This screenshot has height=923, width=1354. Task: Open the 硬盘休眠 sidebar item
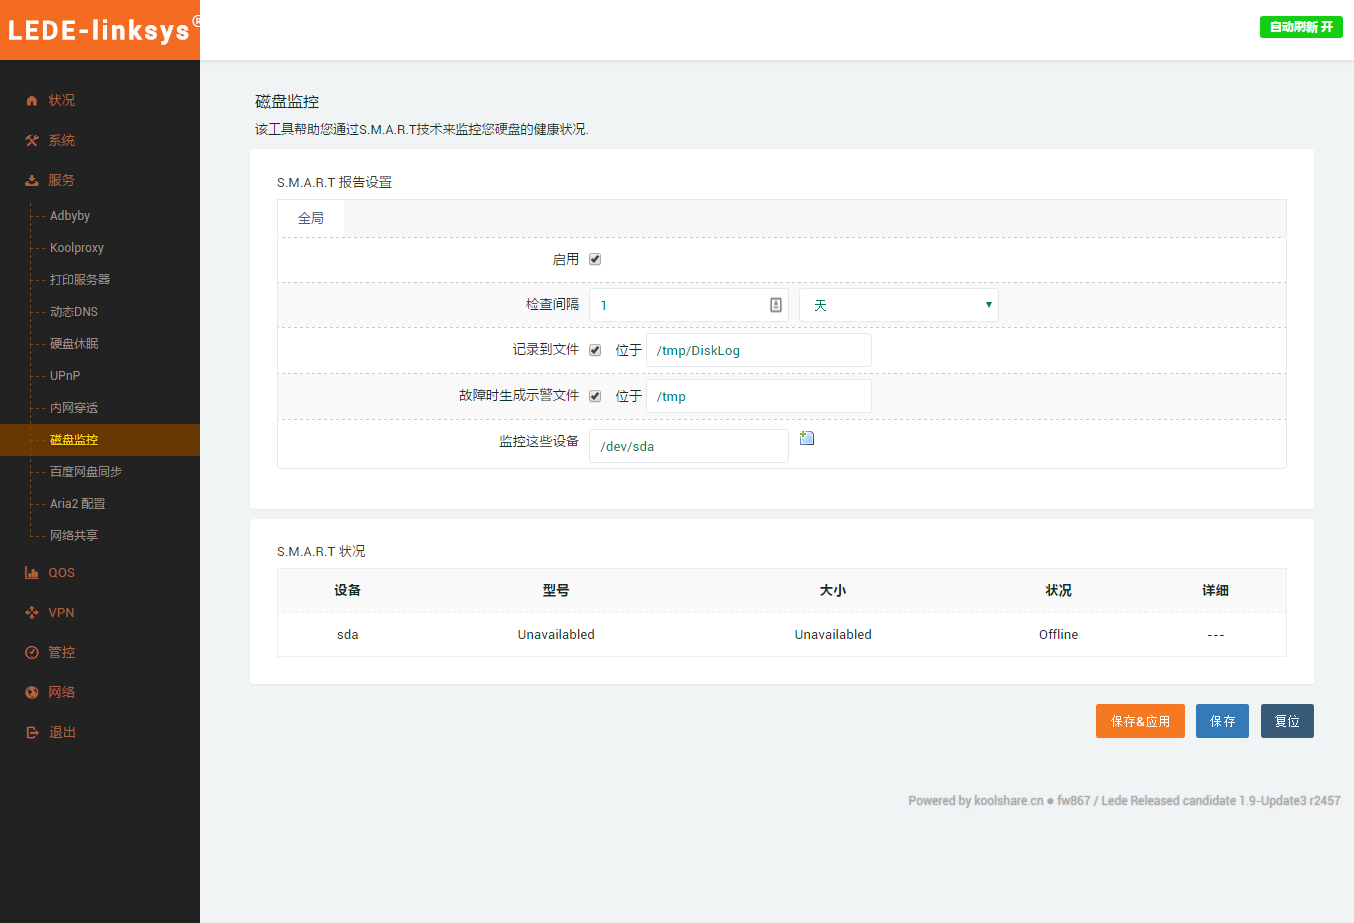(74, 344)
